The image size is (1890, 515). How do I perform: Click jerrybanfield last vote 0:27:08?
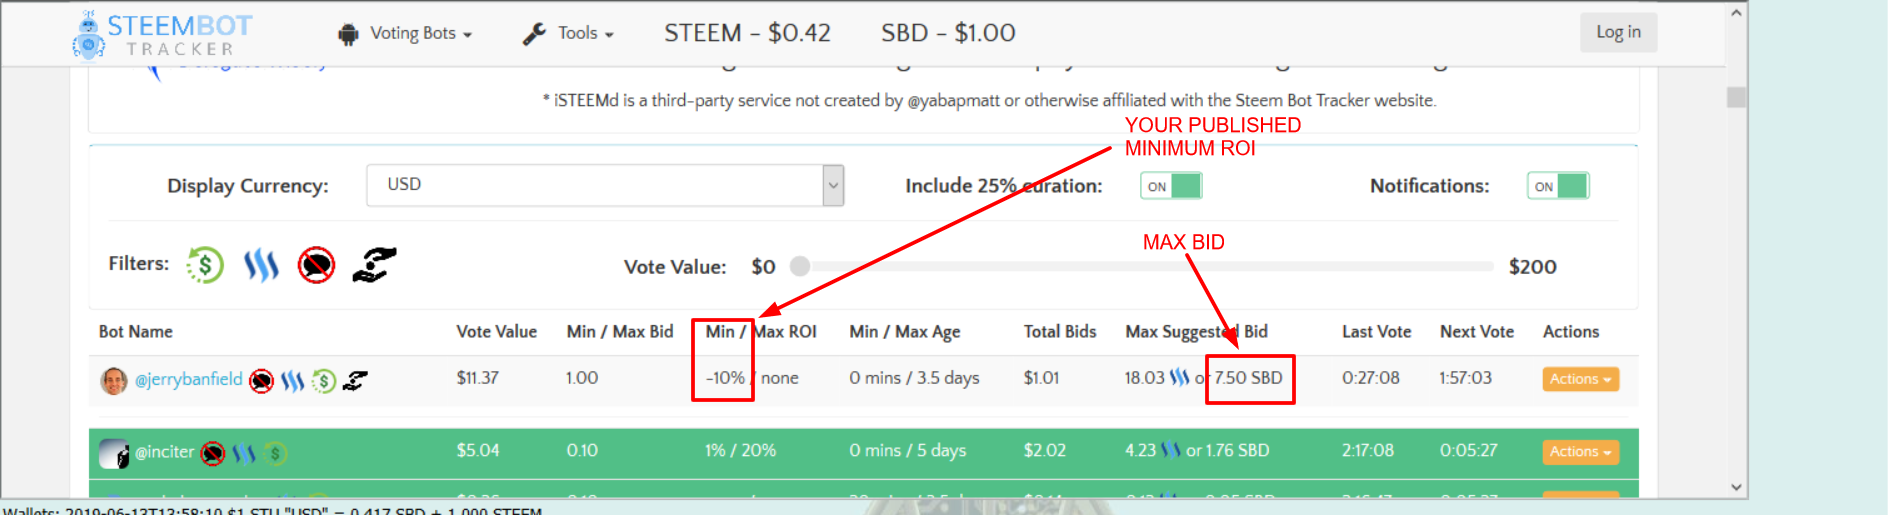click(x=1371, y=378)
